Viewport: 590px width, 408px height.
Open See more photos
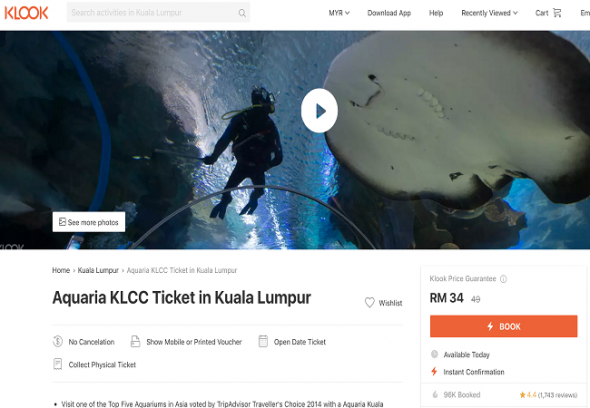click(x=89, y=222)
